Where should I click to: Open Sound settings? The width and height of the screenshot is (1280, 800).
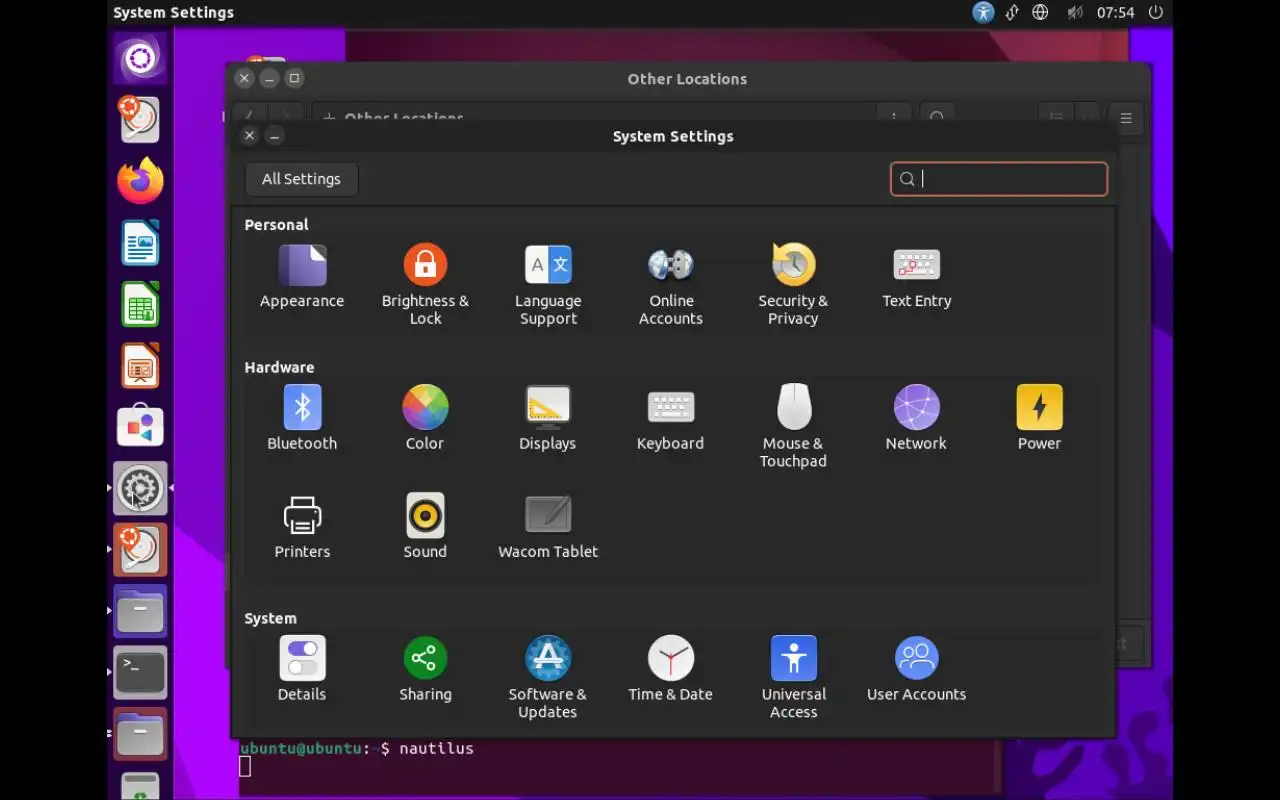point(425,527)
